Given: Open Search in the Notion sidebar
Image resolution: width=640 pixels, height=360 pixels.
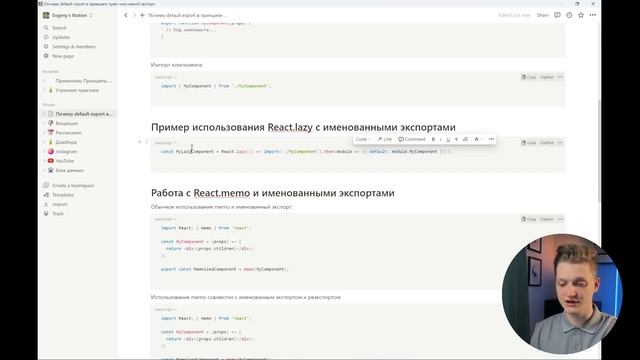Looking at the screenshot, I should click(x=59, y=28).
